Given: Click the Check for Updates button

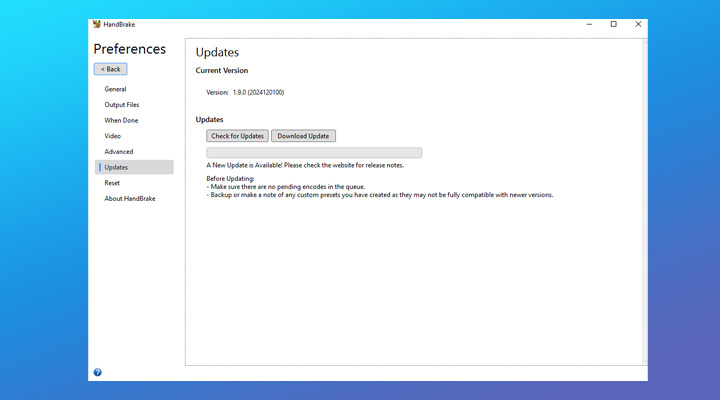Looking at the screenshot, I should coord(237,136).
